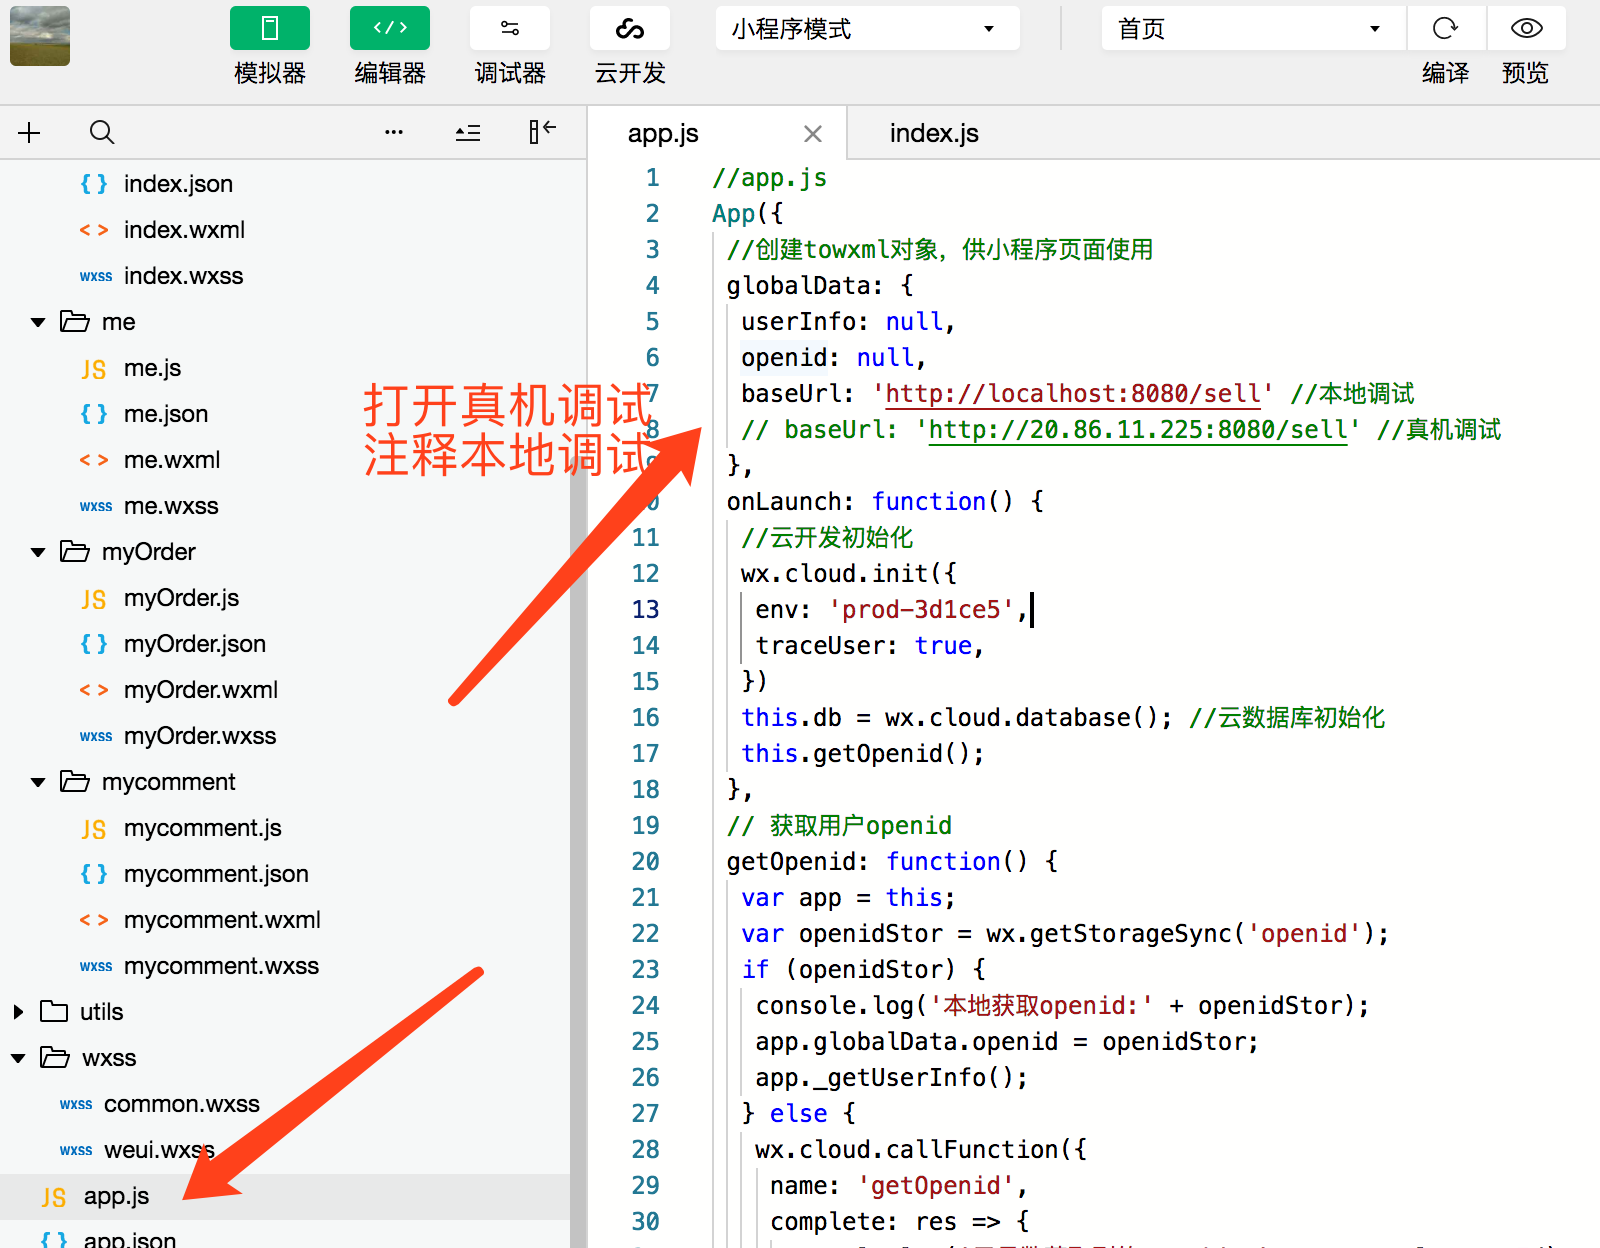Click the myOrder folder icon
The height and width of the screenshot is (1248, 1600).
(x=75, y=551)
